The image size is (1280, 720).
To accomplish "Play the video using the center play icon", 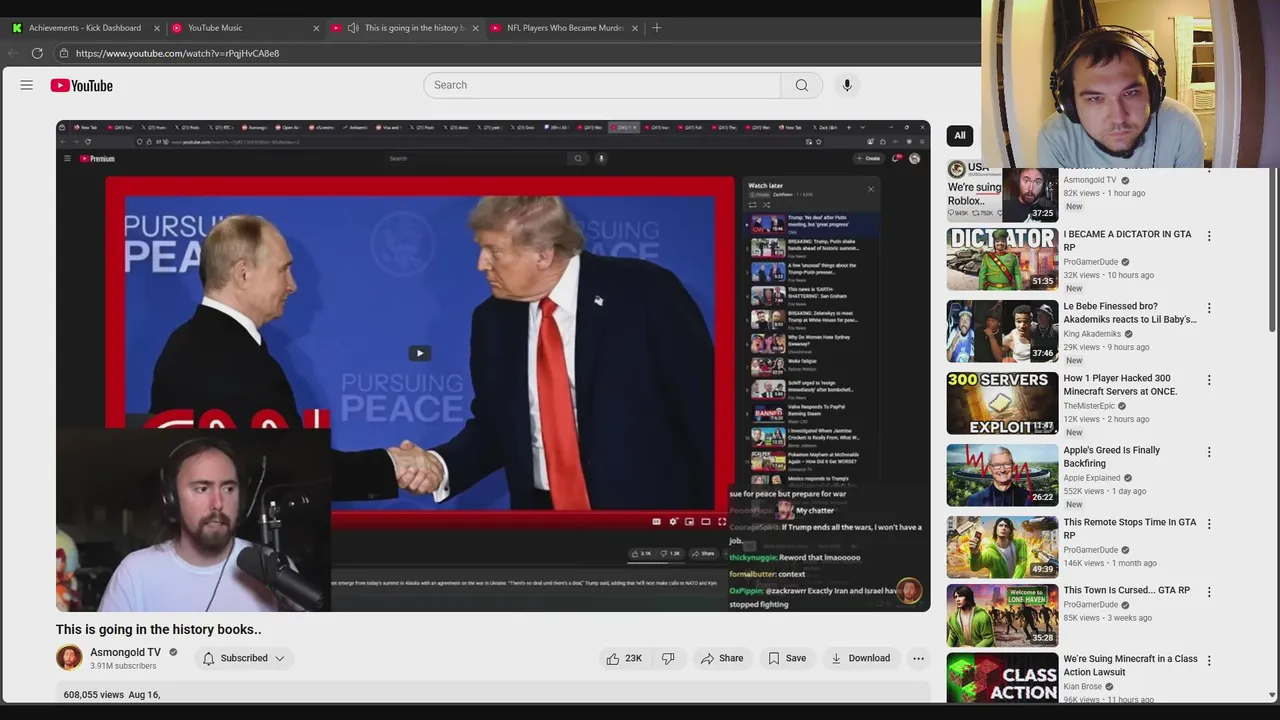I will (420, 353).
